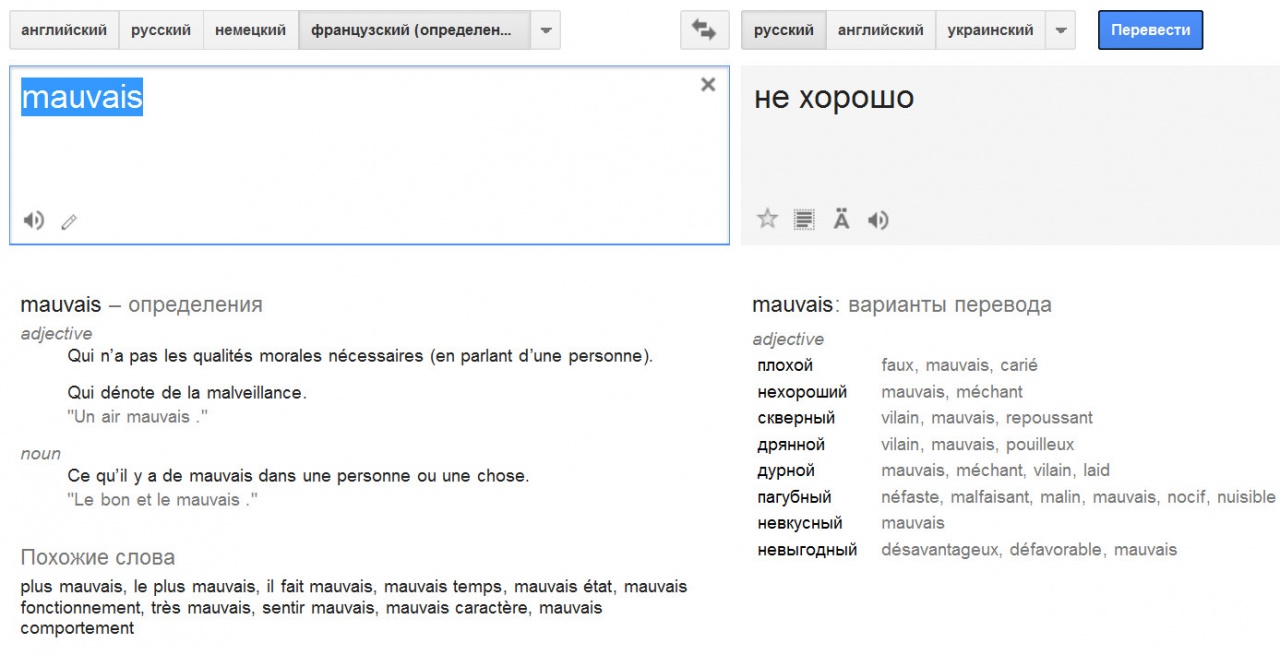This screenshot has width=1280, height=655.
Task: Choose украинский as target language
Action: [990, 31]
